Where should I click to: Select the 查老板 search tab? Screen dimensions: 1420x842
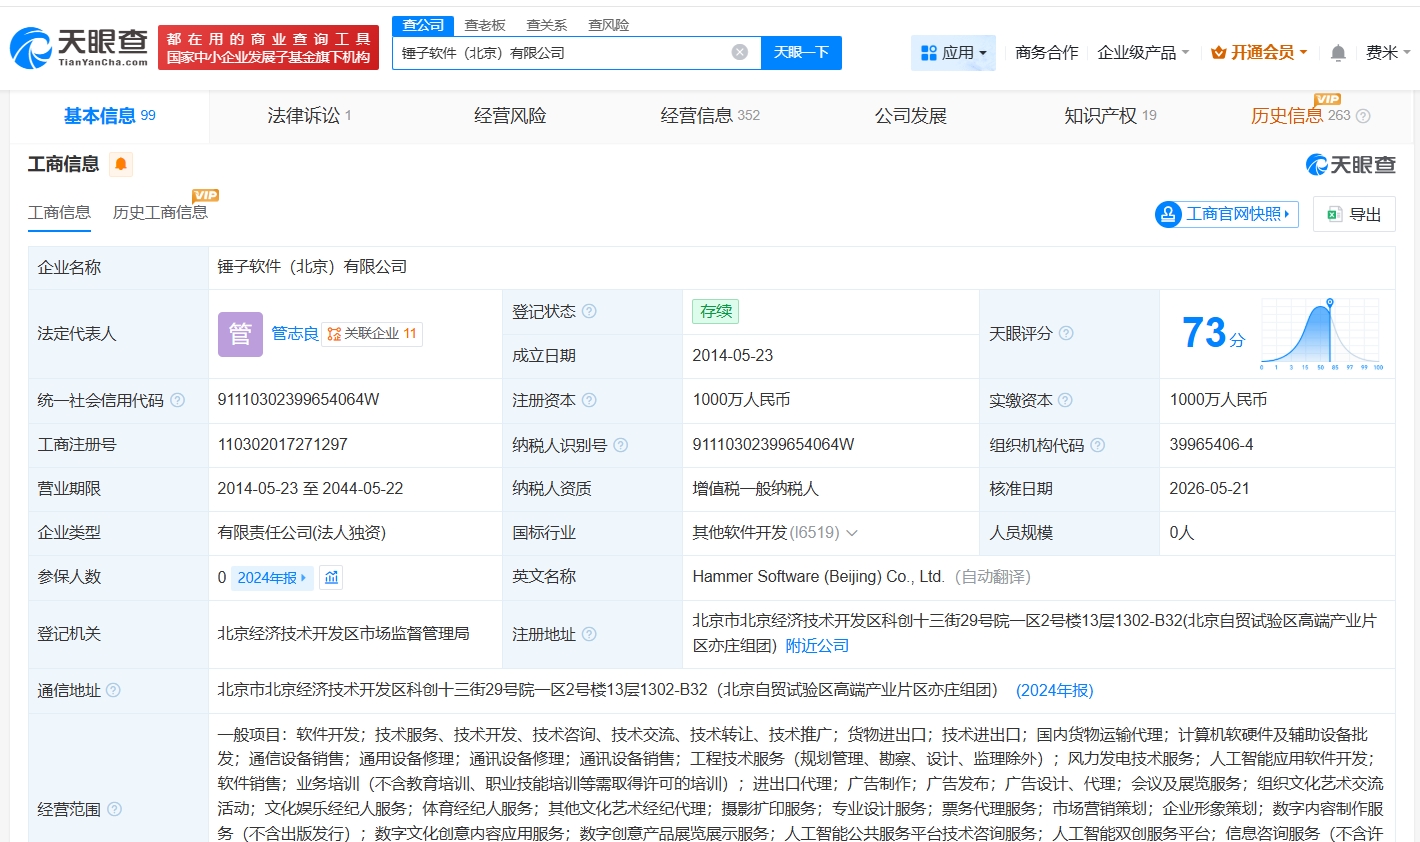(485, 25)
